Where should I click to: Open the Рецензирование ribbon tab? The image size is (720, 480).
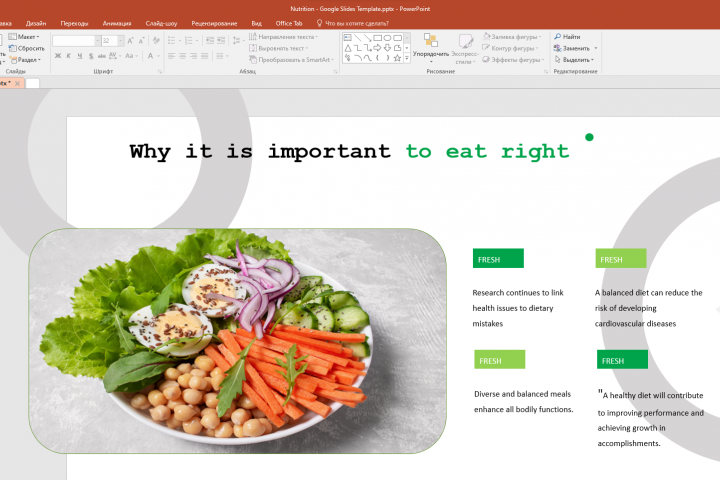(x=214, y=23)
